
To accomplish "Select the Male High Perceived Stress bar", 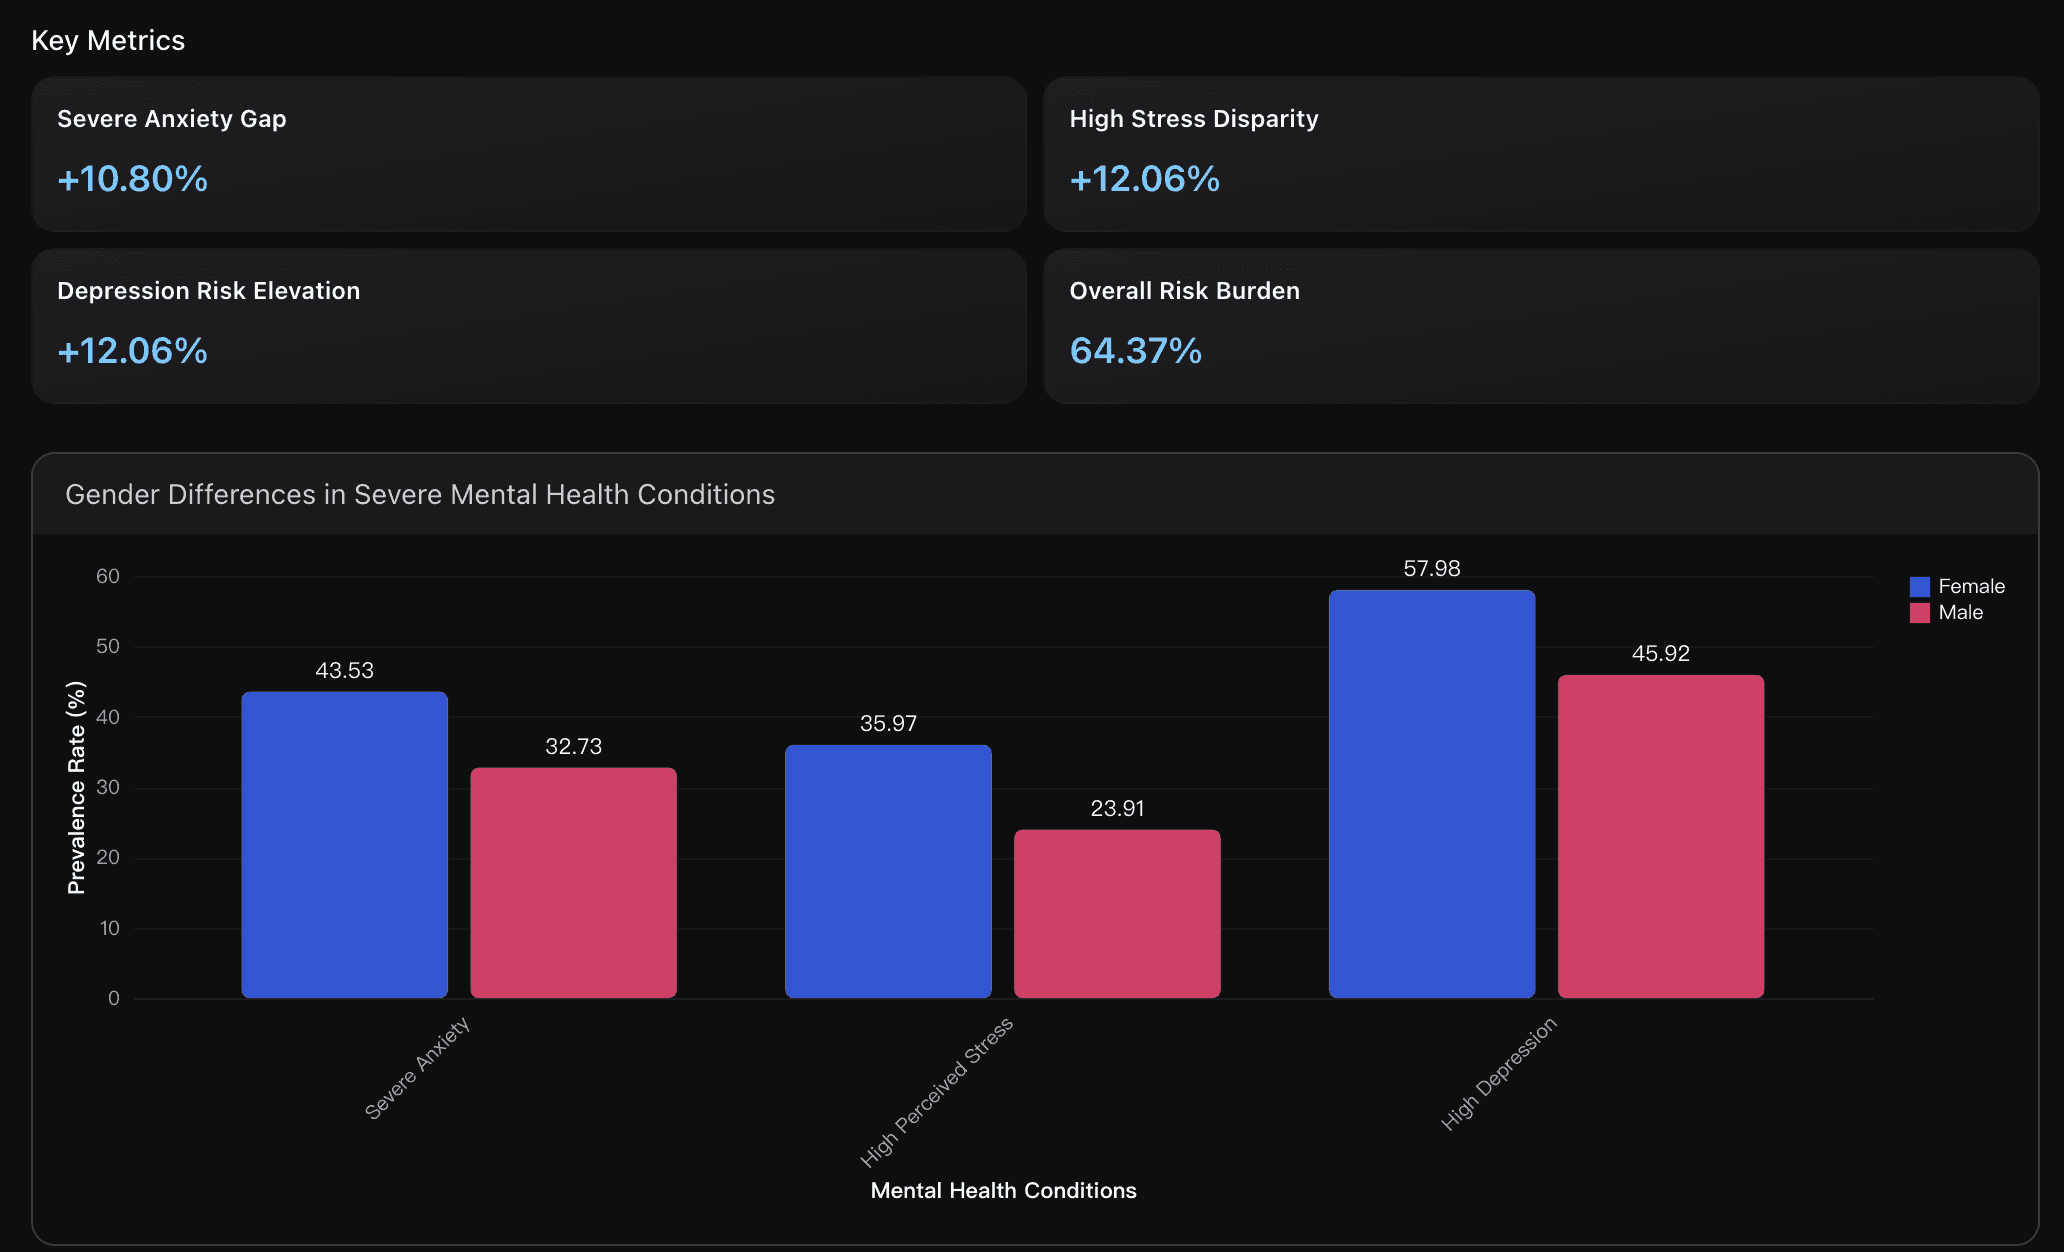I will coord(1117,914).
